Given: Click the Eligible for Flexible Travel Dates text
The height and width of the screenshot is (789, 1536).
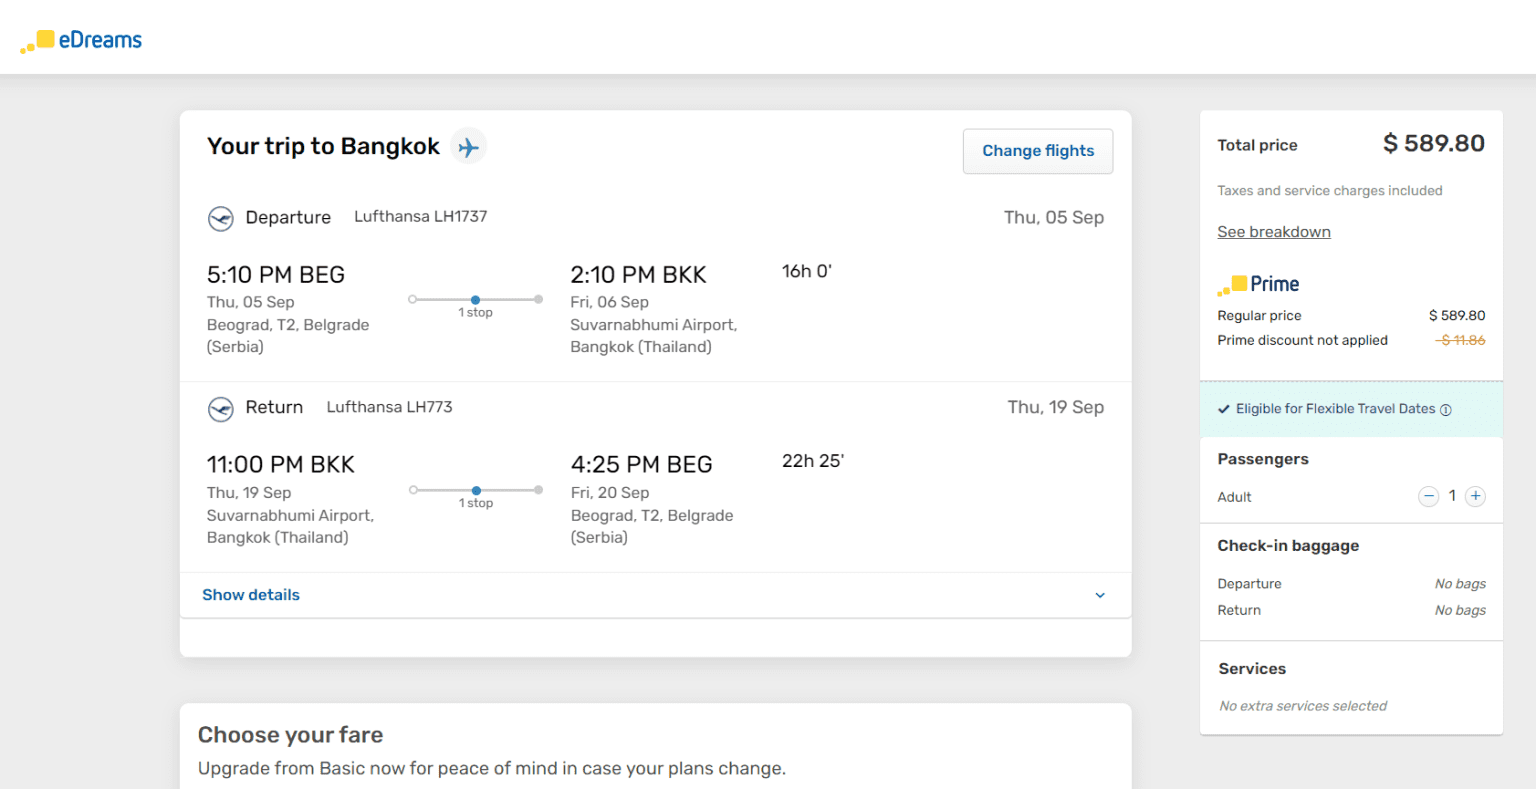Looking at the screenshot, I should 1335,409.
